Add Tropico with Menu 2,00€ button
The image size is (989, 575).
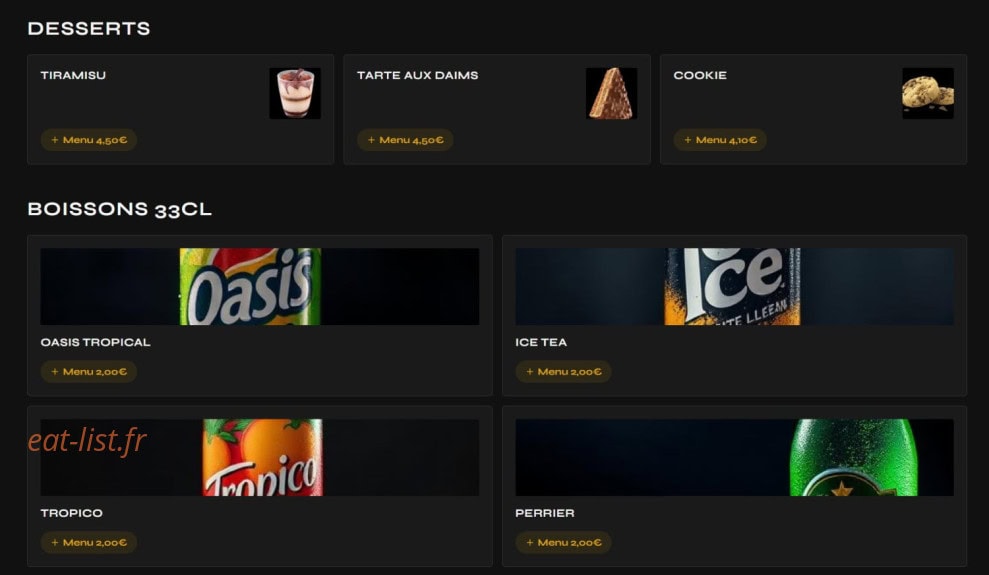click(x=89, y=543)
